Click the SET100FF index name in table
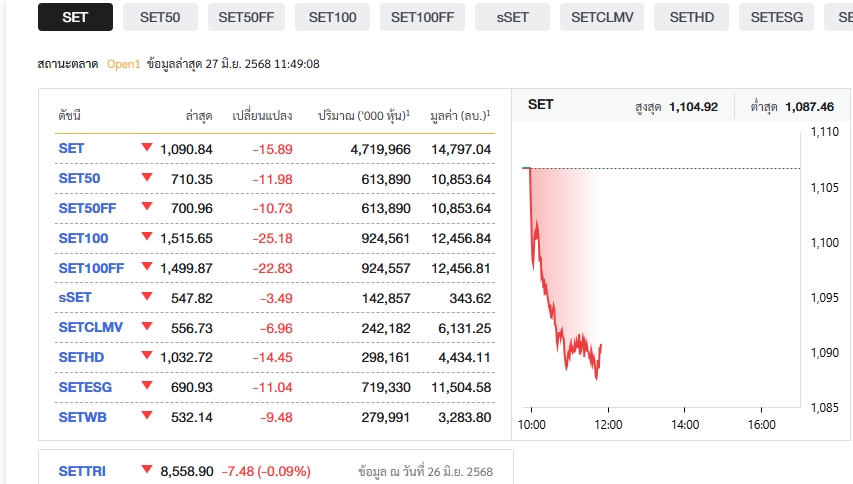This screenshot has height=484, width=853. coord(91,268)
